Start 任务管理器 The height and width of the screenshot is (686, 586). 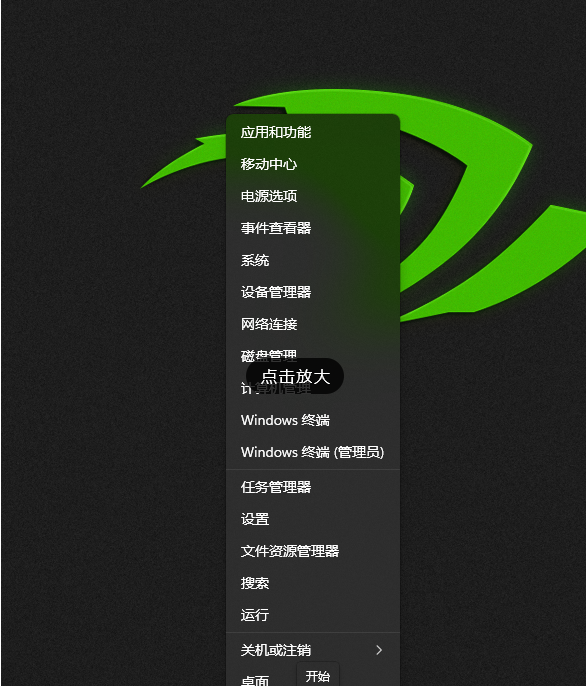tap(313, 487)
